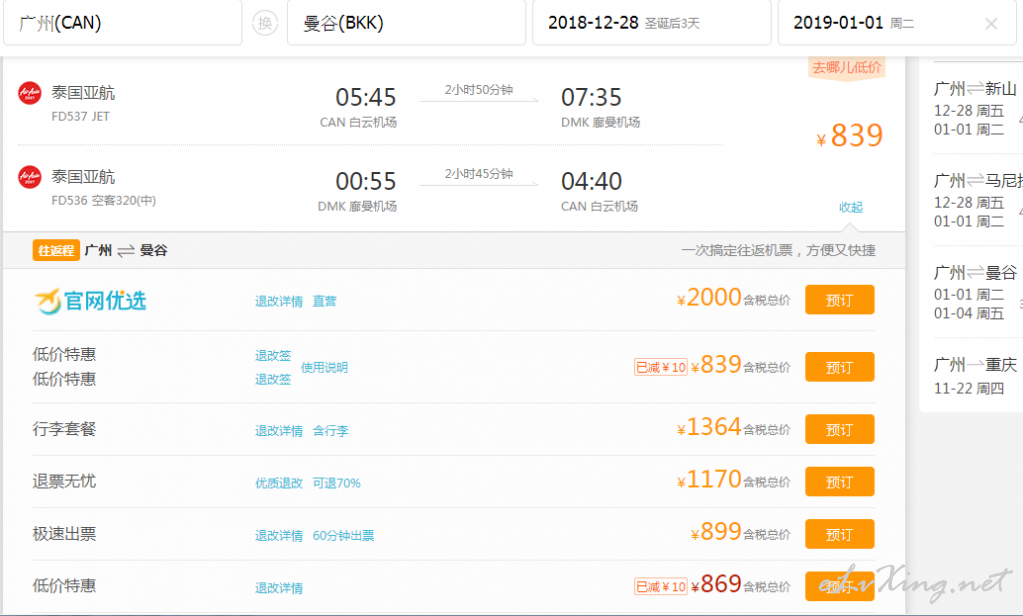This screenshot has height=616, width=1023.
Task: Select the 广州⇌马尼拉 recommended route
Action: click(976, 200)
